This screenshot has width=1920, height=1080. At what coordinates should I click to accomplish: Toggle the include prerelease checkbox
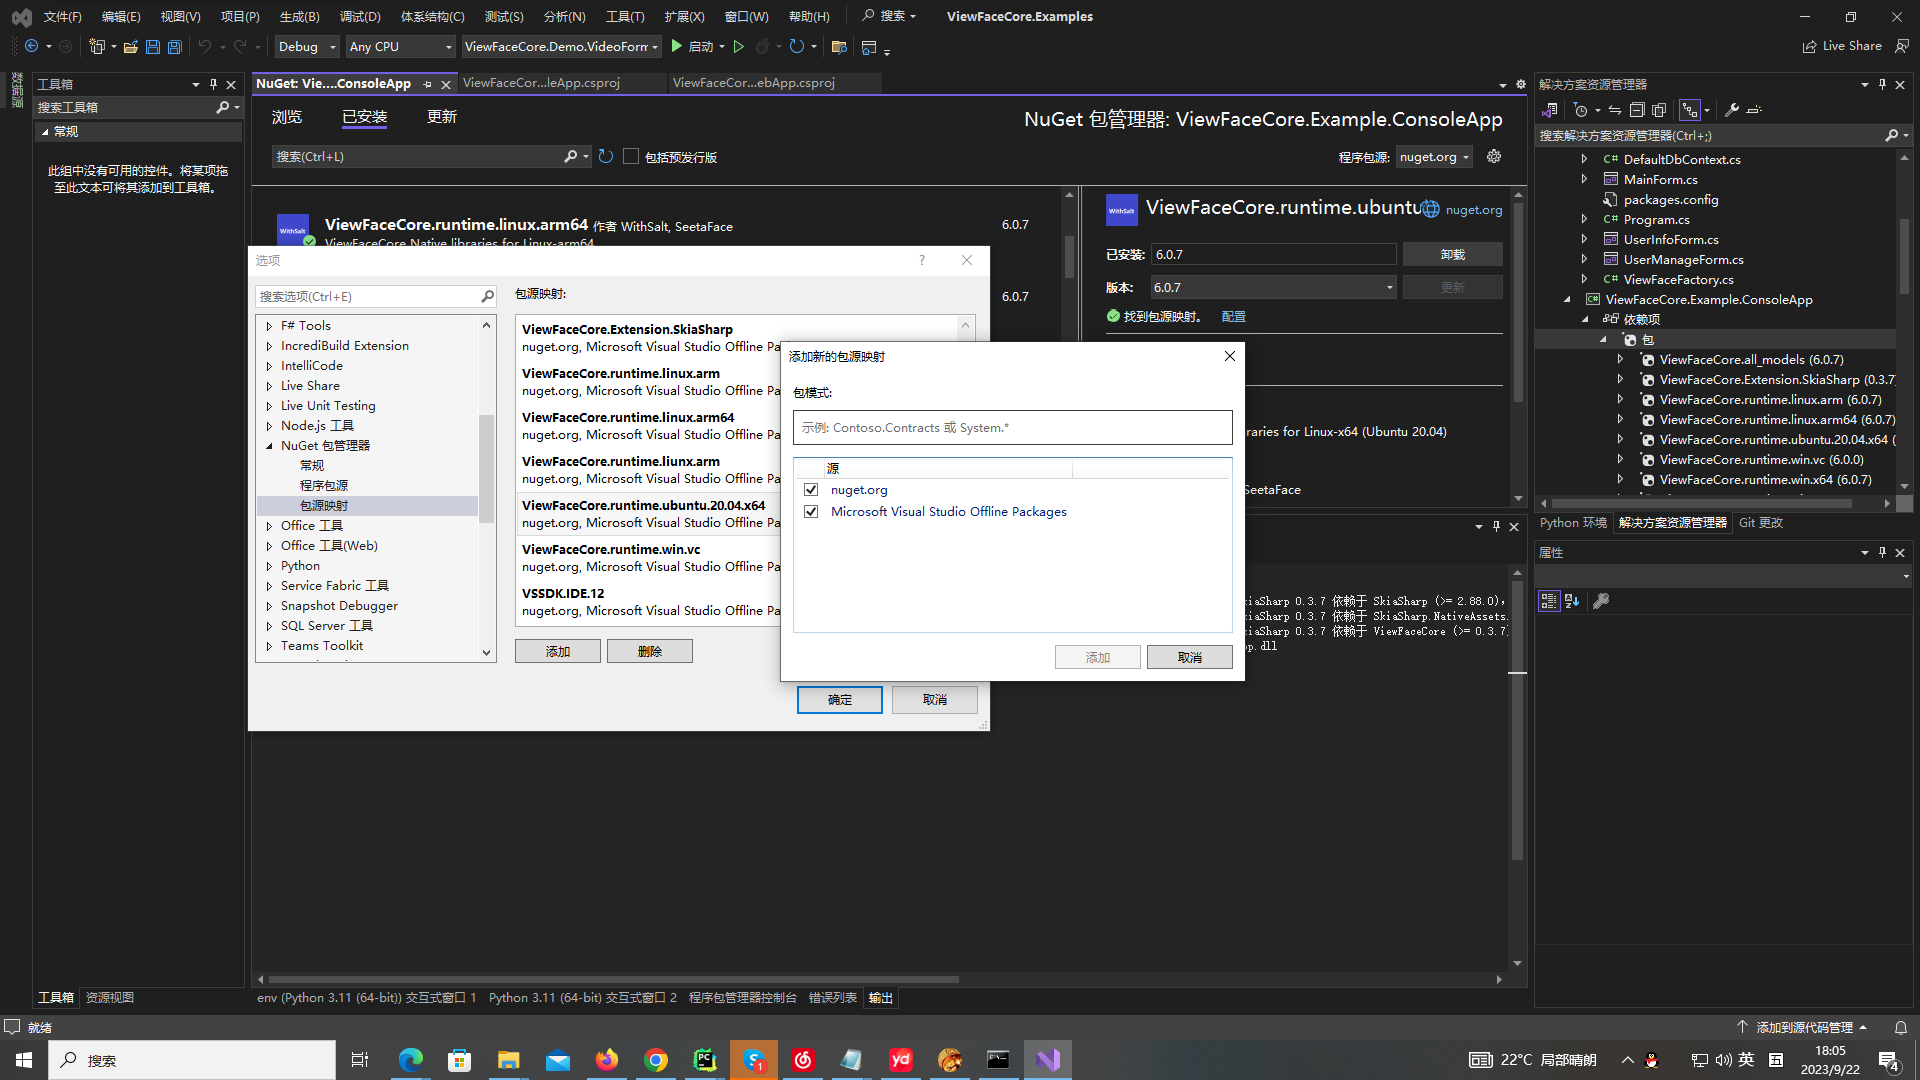[631, 157]
